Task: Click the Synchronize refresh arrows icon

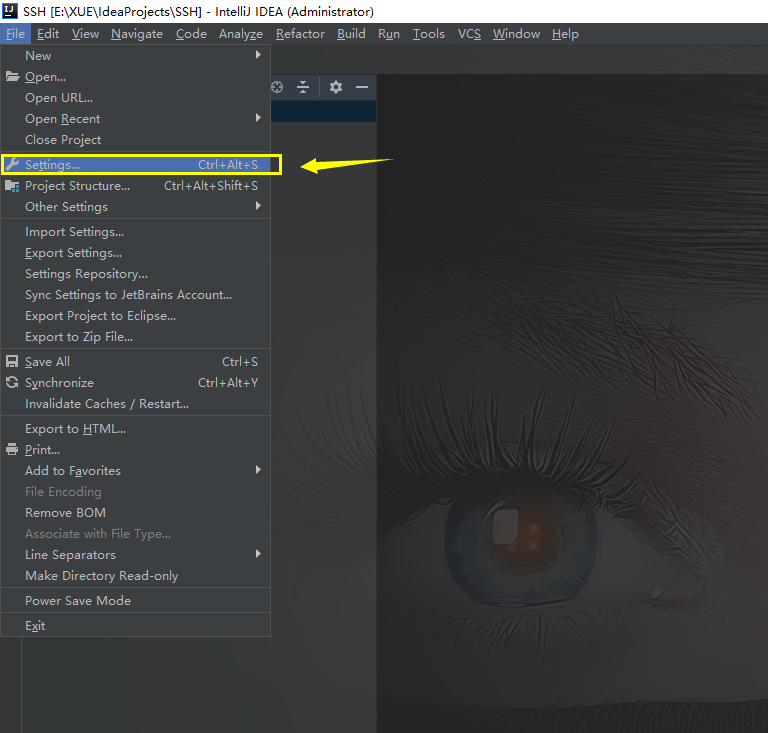Action: (x=12, y=382)
